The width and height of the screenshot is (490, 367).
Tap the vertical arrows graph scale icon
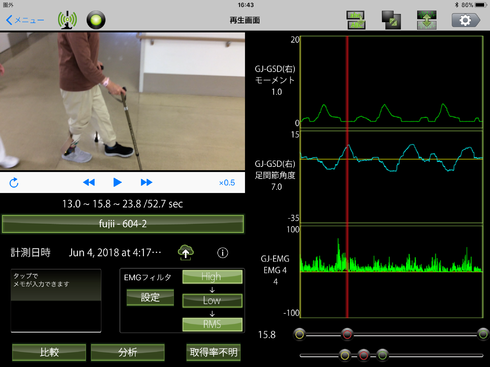[427, 20]
